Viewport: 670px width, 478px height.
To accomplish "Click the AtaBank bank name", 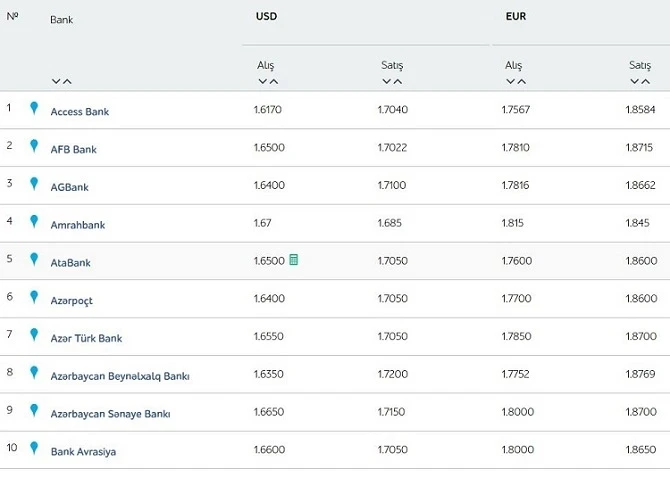I will [71, 263].
